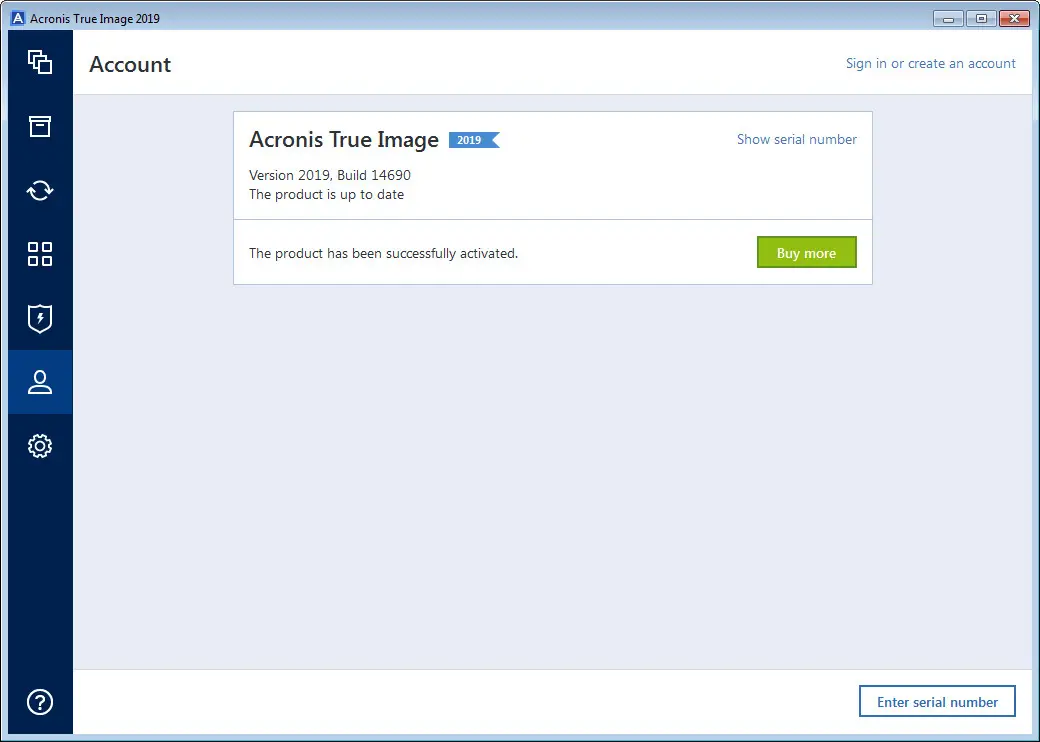Click the Enter serial number button
1040x742 pixels.
pos(937,702)
